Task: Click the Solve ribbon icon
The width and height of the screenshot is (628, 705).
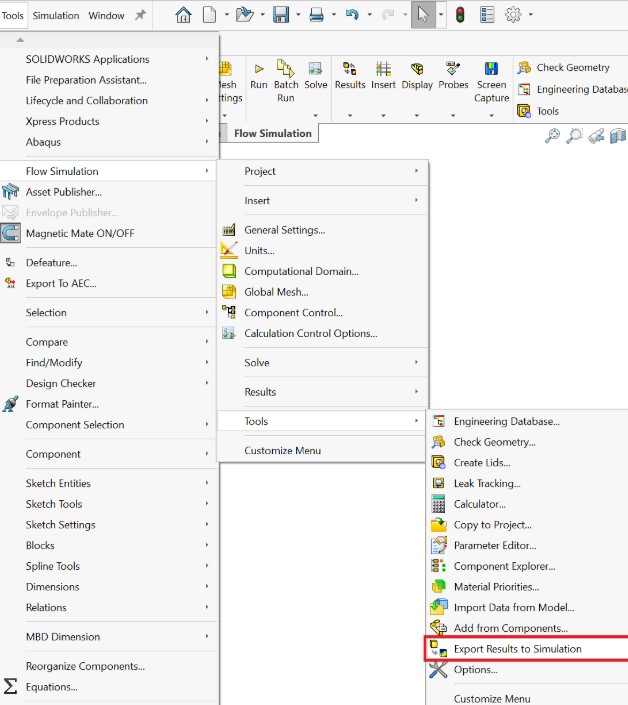Action: [315, 68]
